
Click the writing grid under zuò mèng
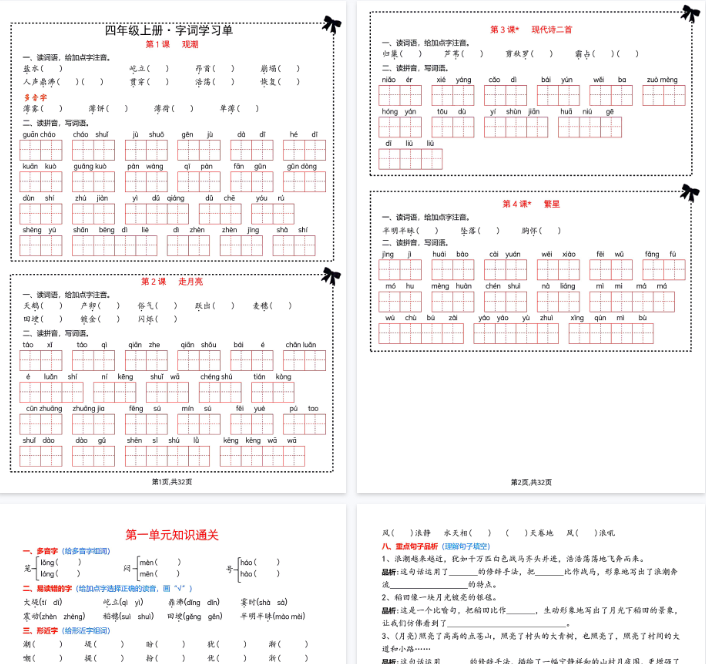pyautogui.click(x=660, y=95)
